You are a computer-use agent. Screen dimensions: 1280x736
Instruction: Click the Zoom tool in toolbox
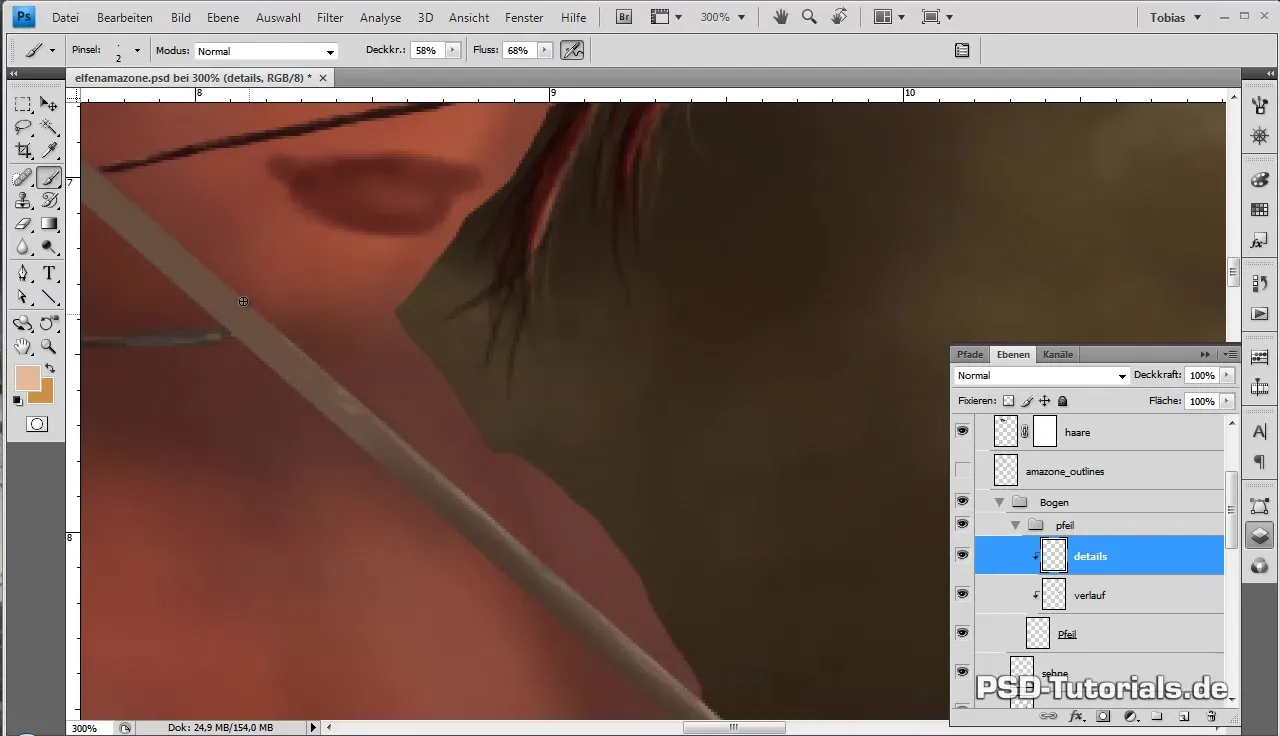[48, 347]
